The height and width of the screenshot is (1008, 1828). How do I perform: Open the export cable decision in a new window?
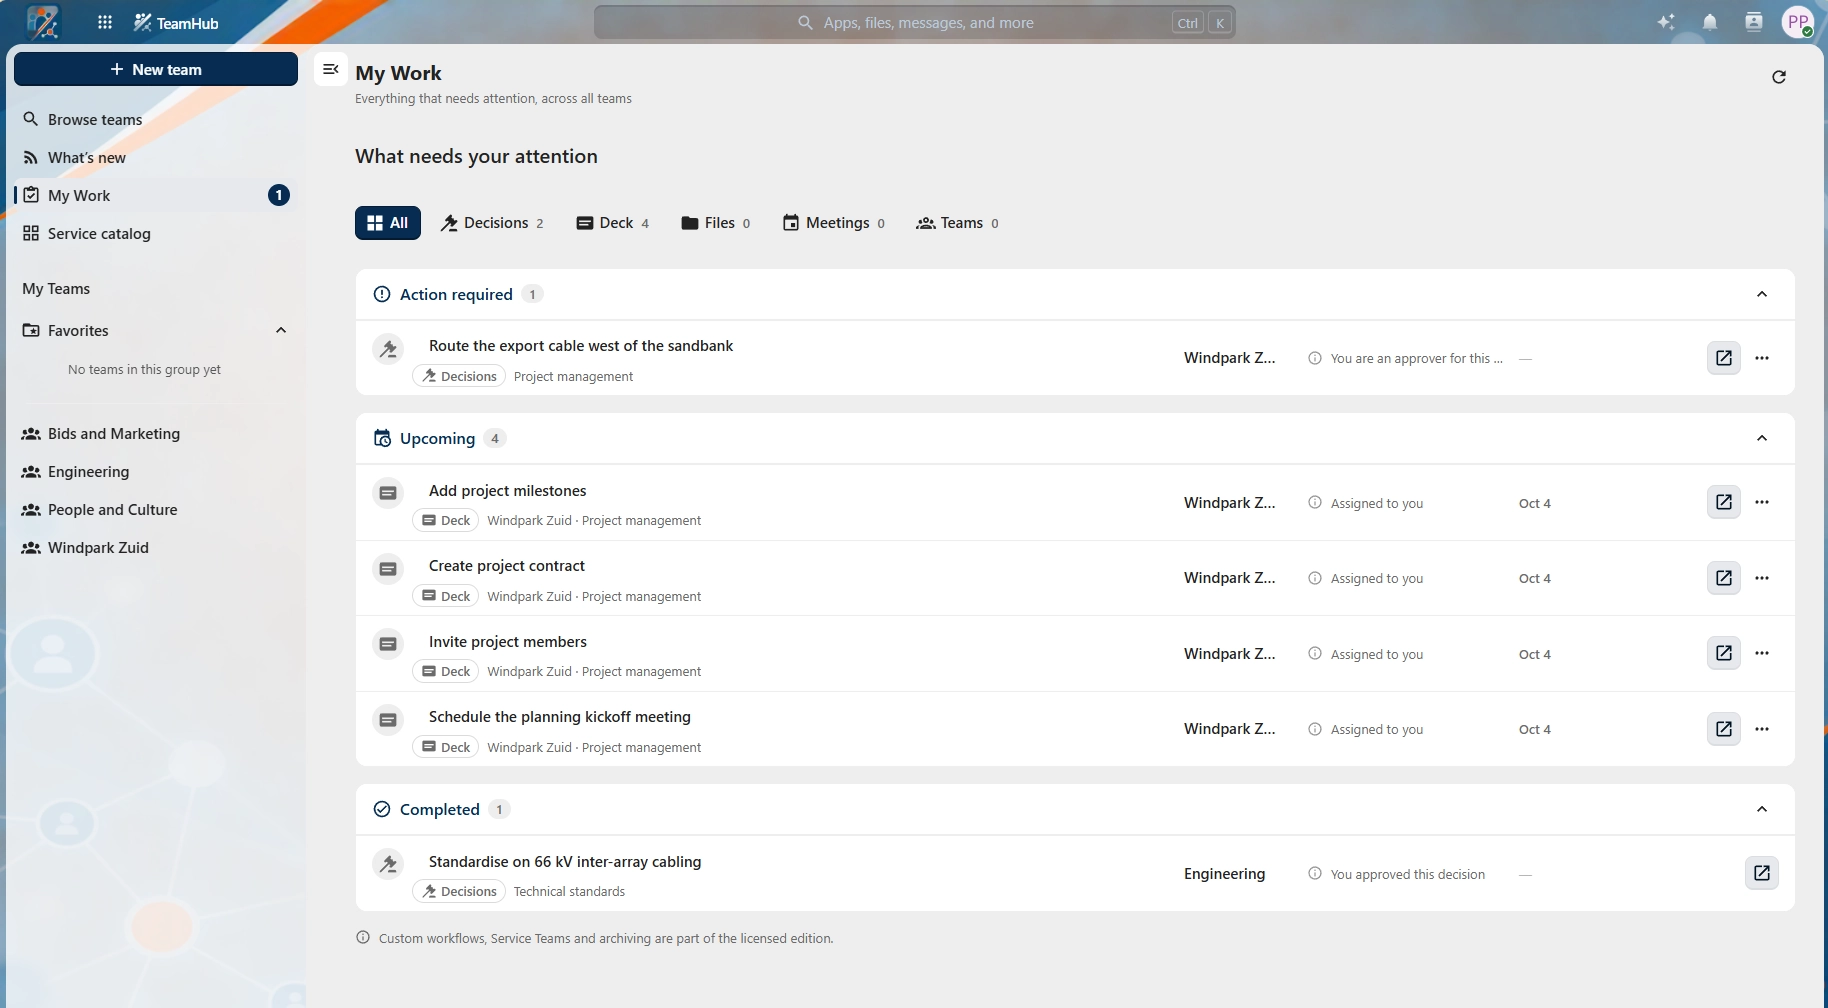click(x=1724, y=358)
